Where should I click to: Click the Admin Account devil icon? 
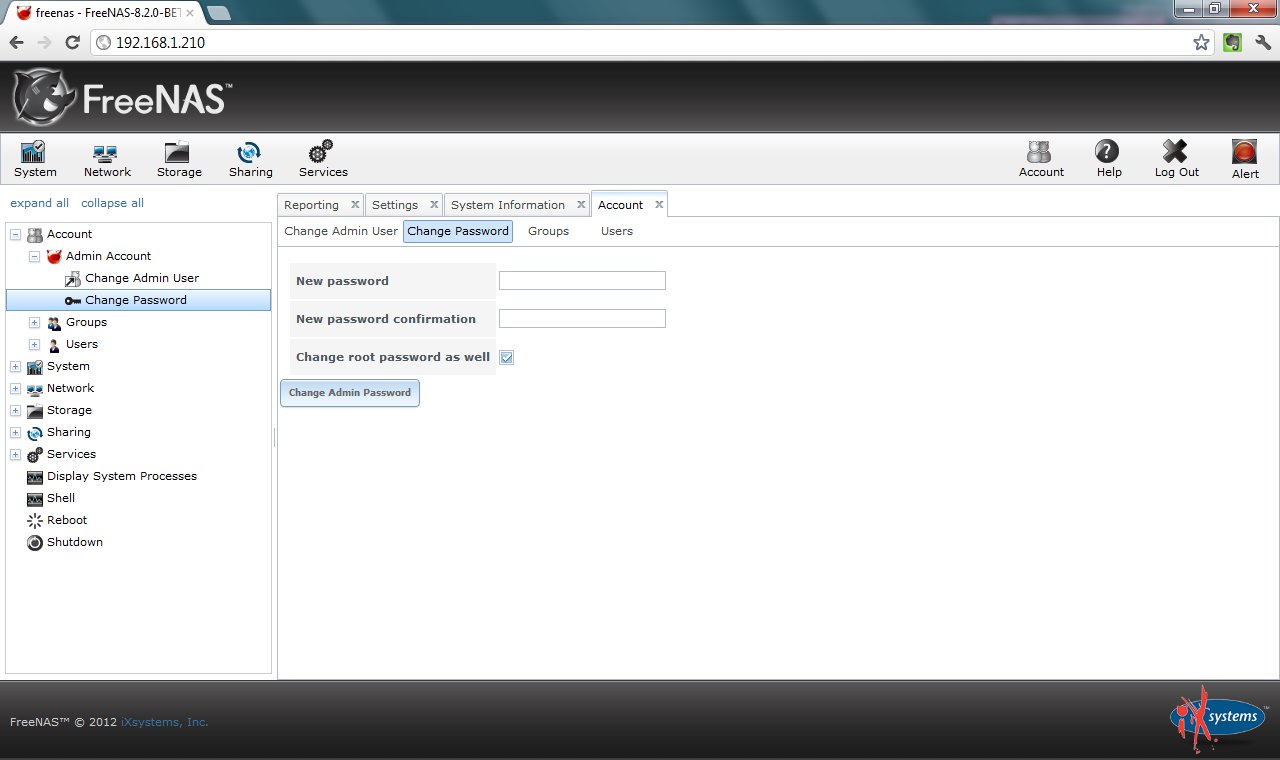coord(54,256)
